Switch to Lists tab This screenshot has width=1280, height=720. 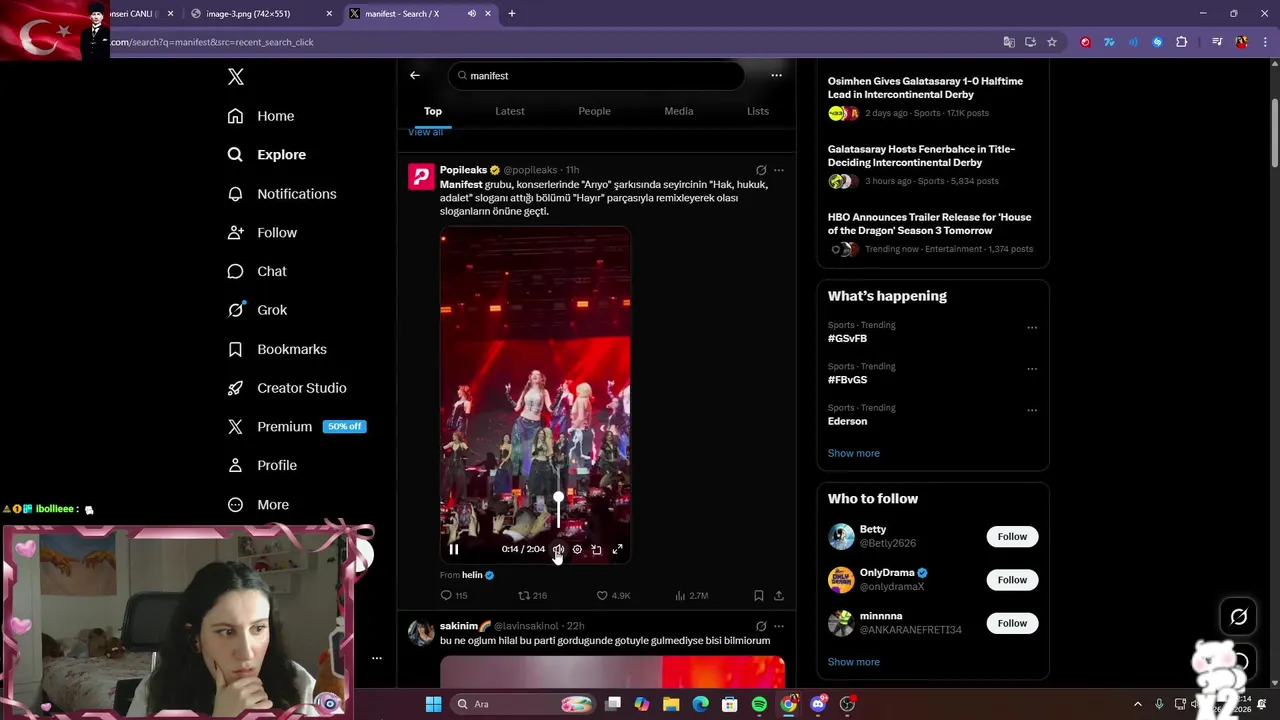[x=758, y=111]
